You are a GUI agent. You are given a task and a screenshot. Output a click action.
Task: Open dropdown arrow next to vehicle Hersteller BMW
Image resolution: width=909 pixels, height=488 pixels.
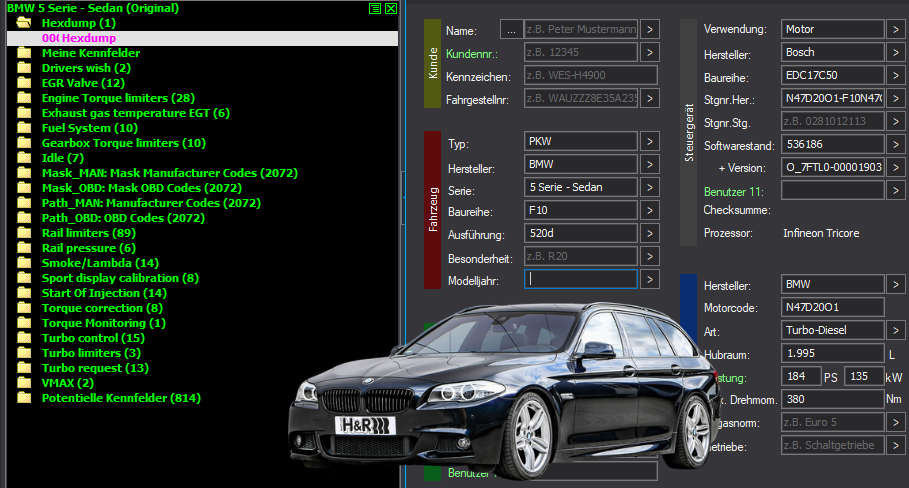click(650, 164)
